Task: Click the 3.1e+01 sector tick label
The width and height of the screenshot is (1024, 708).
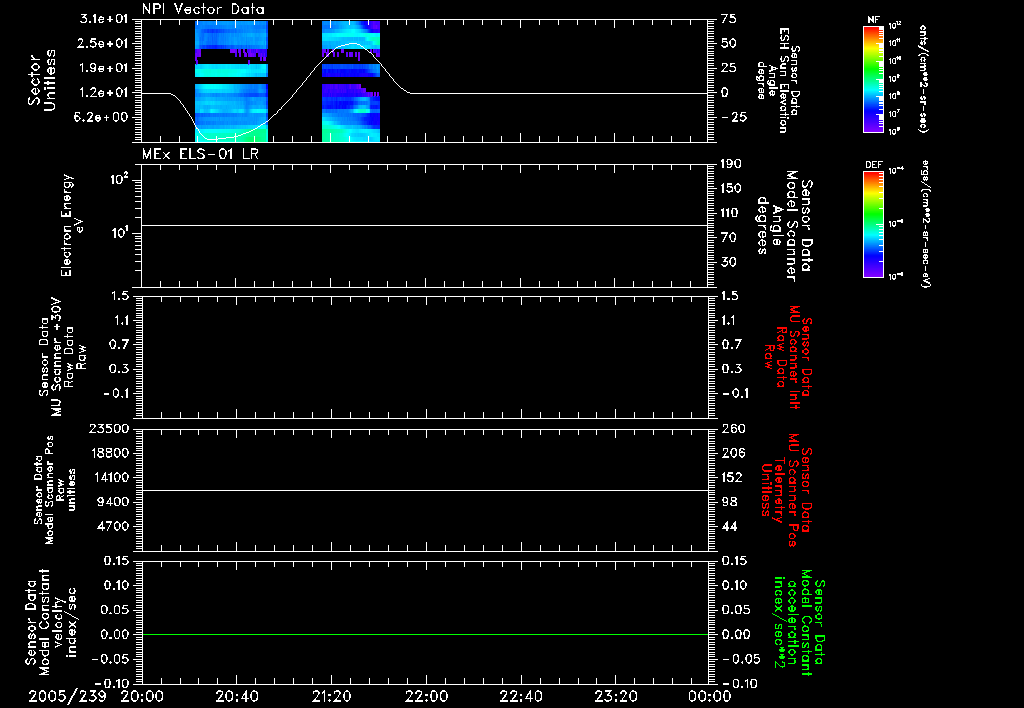Action: pos(104,19)
